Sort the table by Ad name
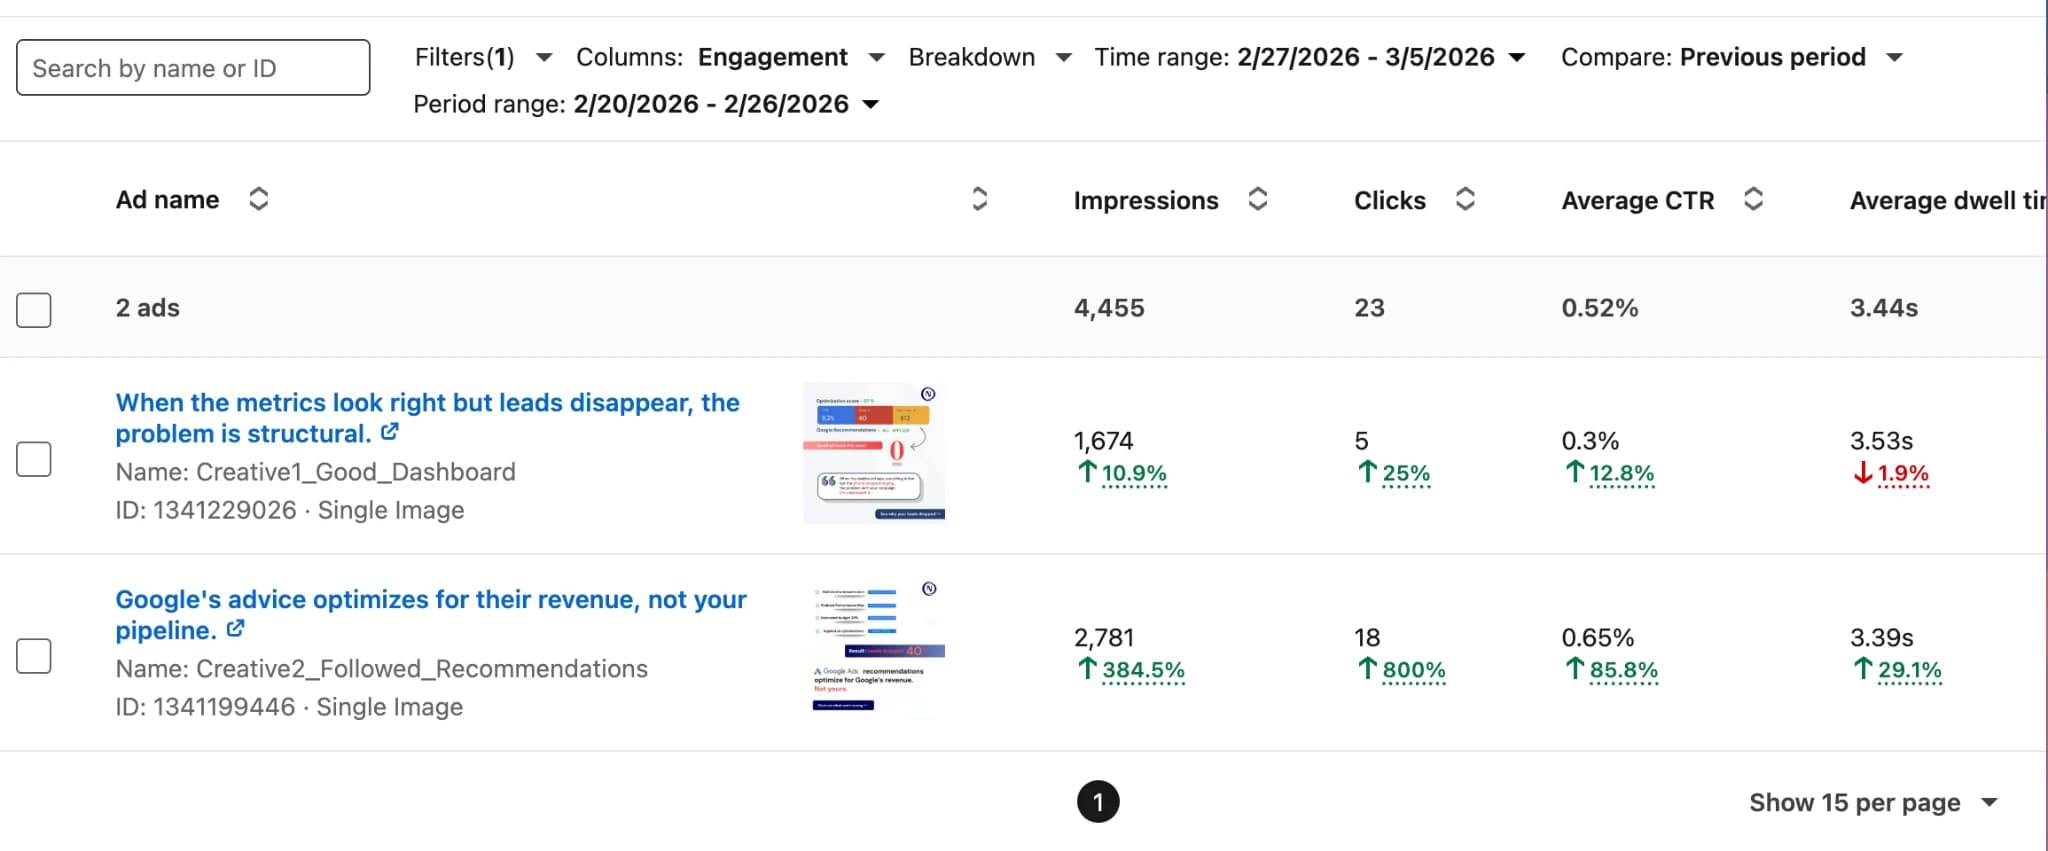Image resolution: width=2048 pixels, height=851 pixels. pos(258,199)
